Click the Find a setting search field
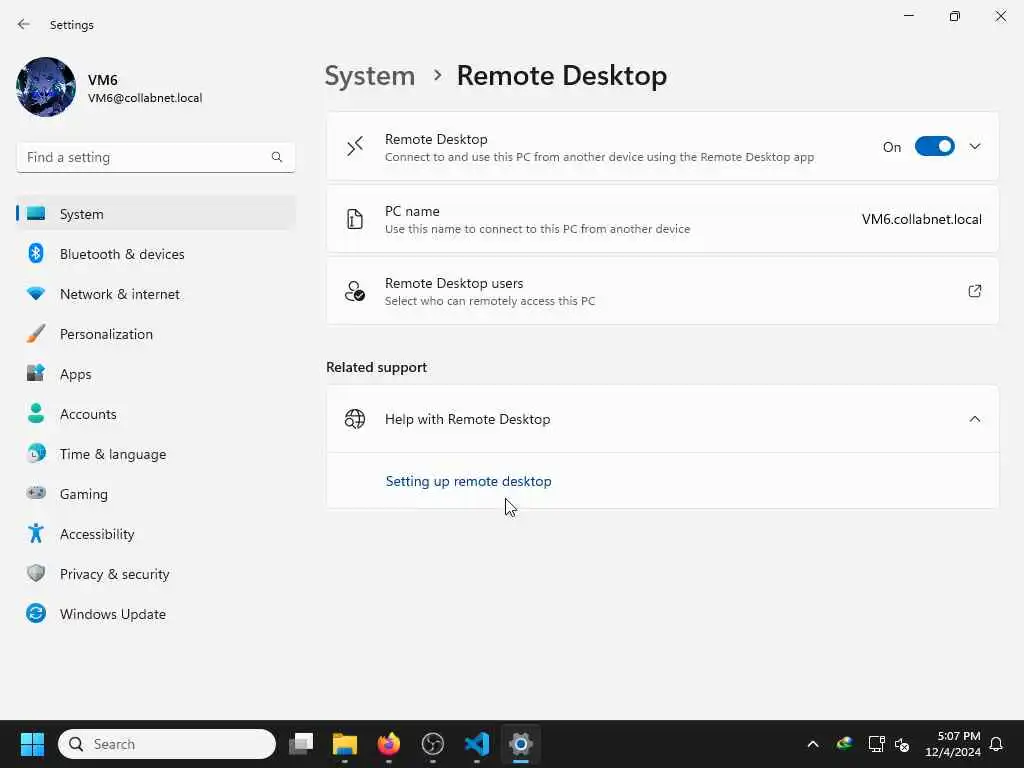Image resolution: width=1024 pixels, height=768 pixels. 155,157
